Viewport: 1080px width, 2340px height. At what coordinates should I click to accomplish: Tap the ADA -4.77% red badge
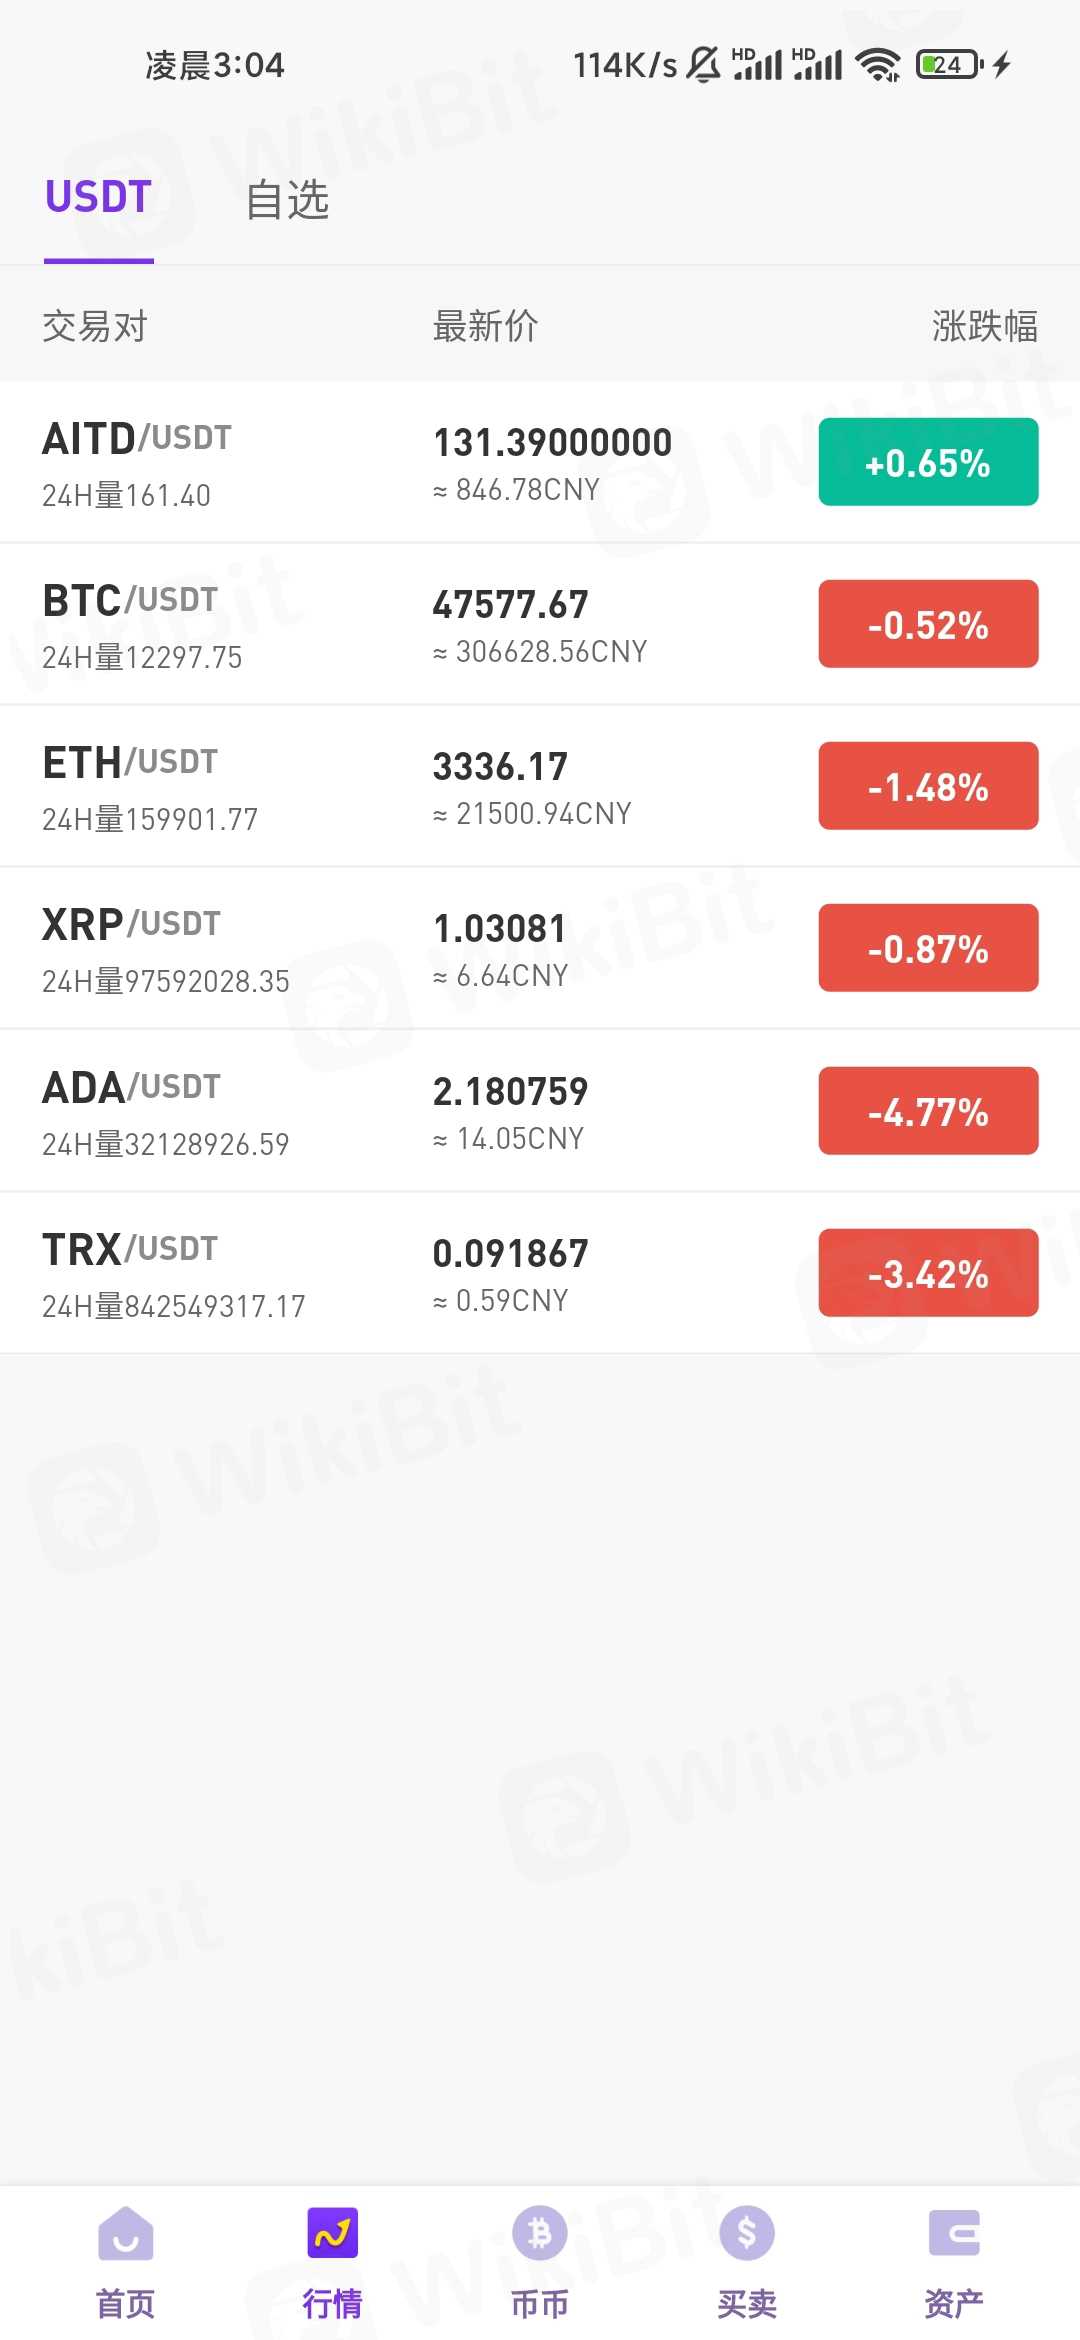coord(928,1111)
